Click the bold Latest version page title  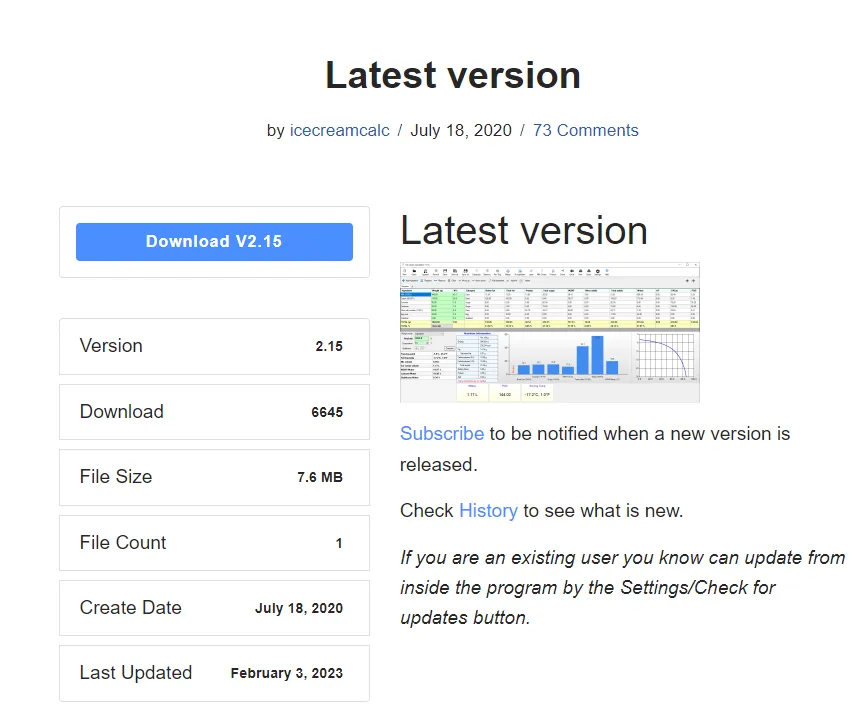pyautogui.click(x=453, y=75)
